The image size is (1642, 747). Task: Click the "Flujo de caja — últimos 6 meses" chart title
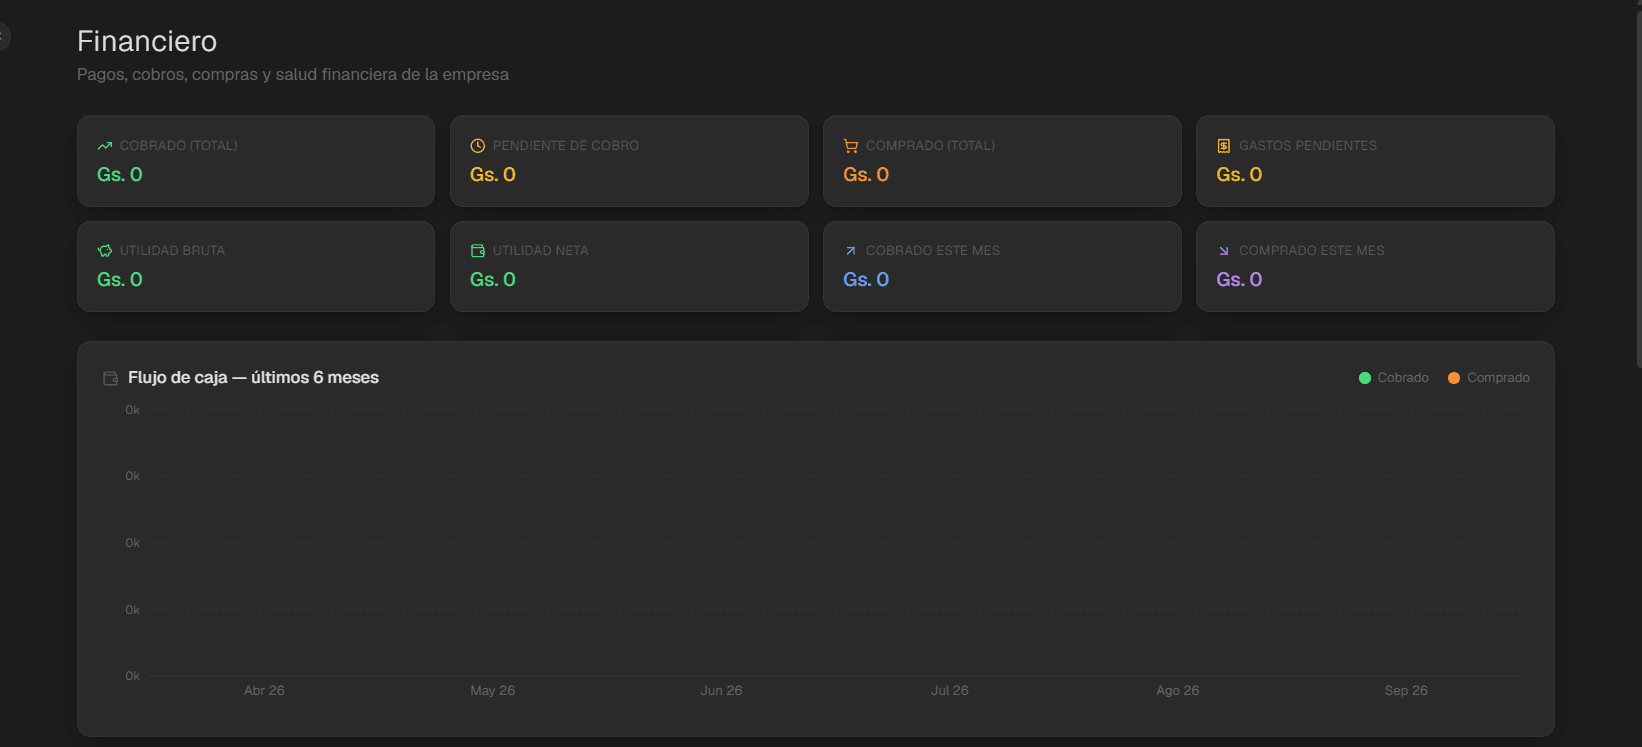pyautogui.click(x=253, y=378)
